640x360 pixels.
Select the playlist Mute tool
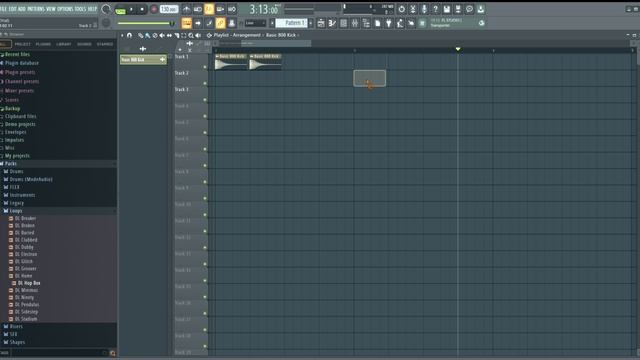click(162, 36)
